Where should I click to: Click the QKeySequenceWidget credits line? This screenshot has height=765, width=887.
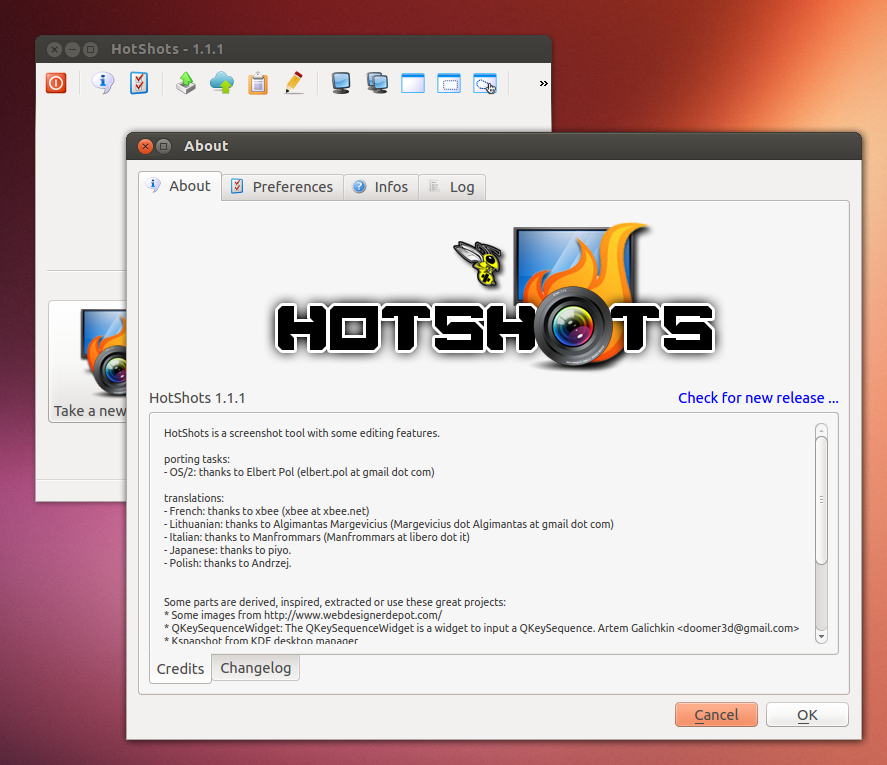[481, 628]
